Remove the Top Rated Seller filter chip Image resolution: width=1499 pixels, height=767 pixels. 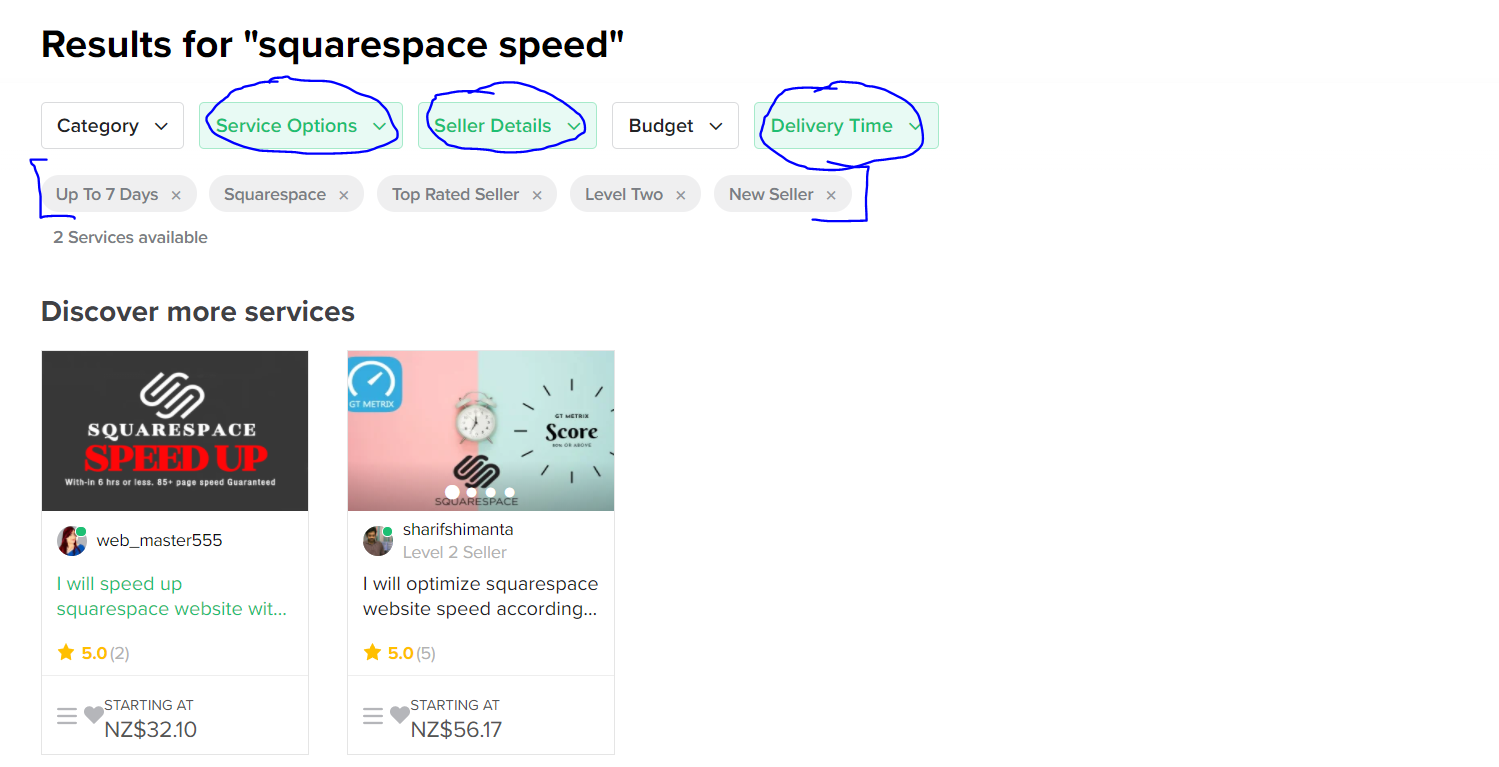point(537,195)
